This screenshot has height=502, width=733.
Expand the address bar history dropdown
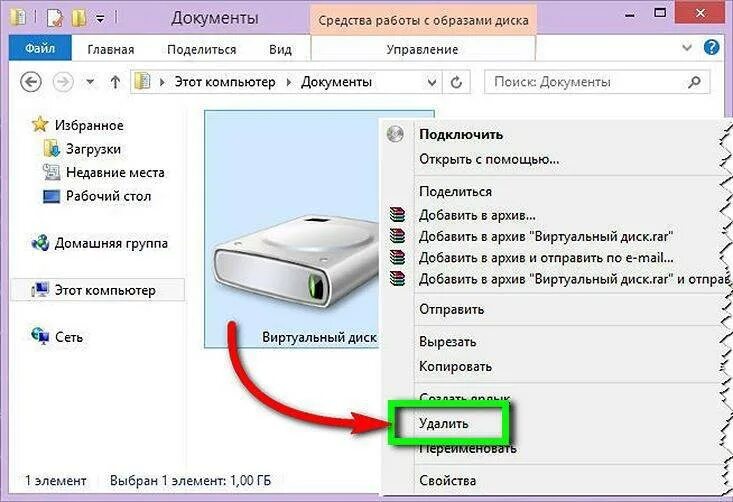tap(432, 83)
